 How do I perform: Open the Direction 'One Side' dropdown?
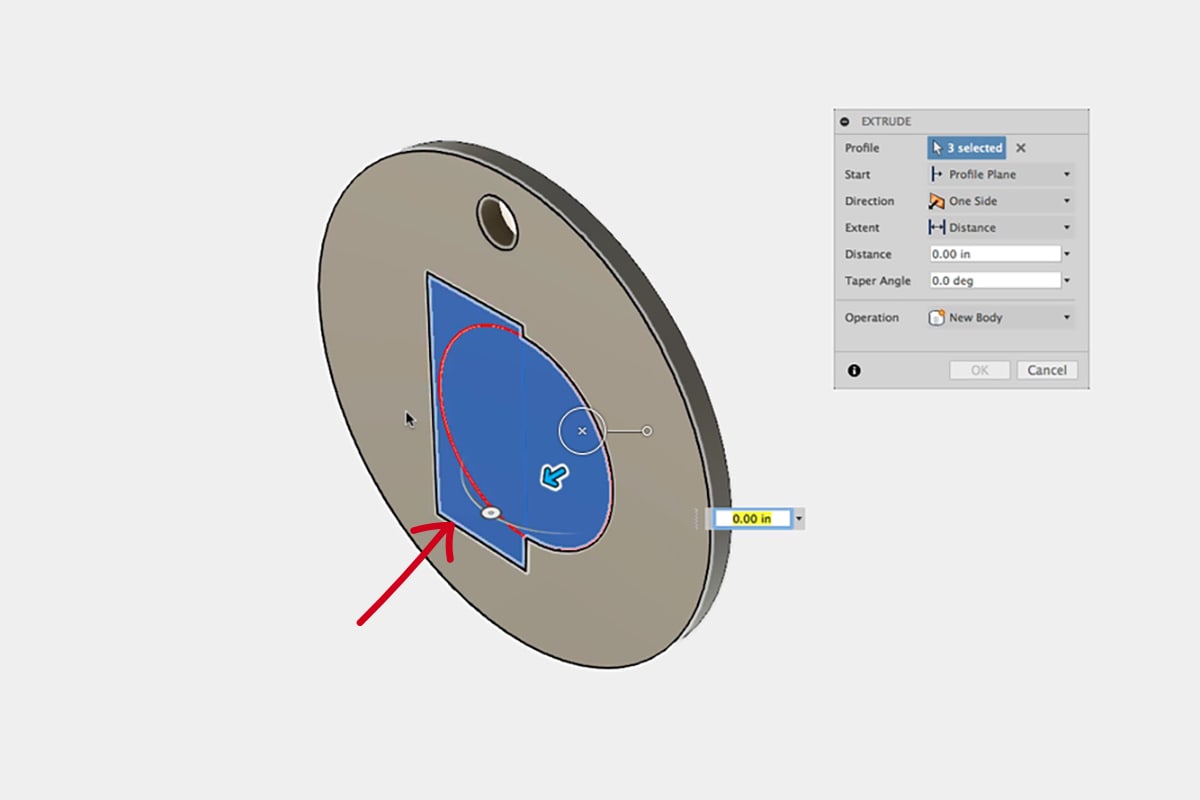(1000, 201)
